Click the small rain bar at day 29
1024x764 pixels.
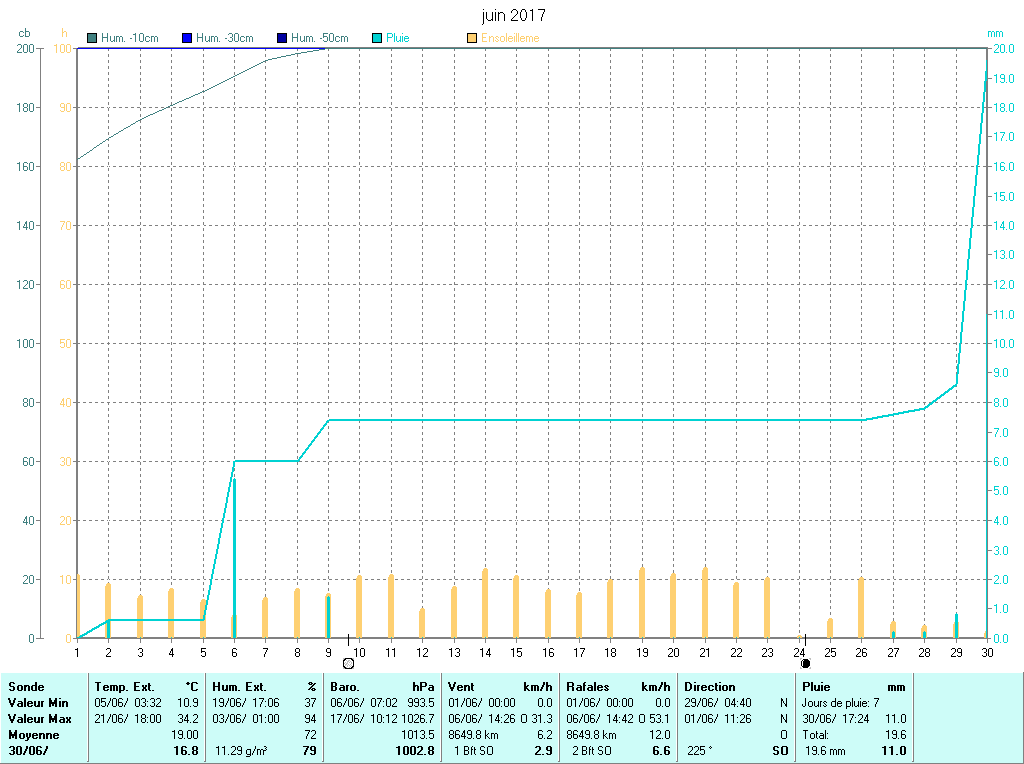(x=956, y=626)
